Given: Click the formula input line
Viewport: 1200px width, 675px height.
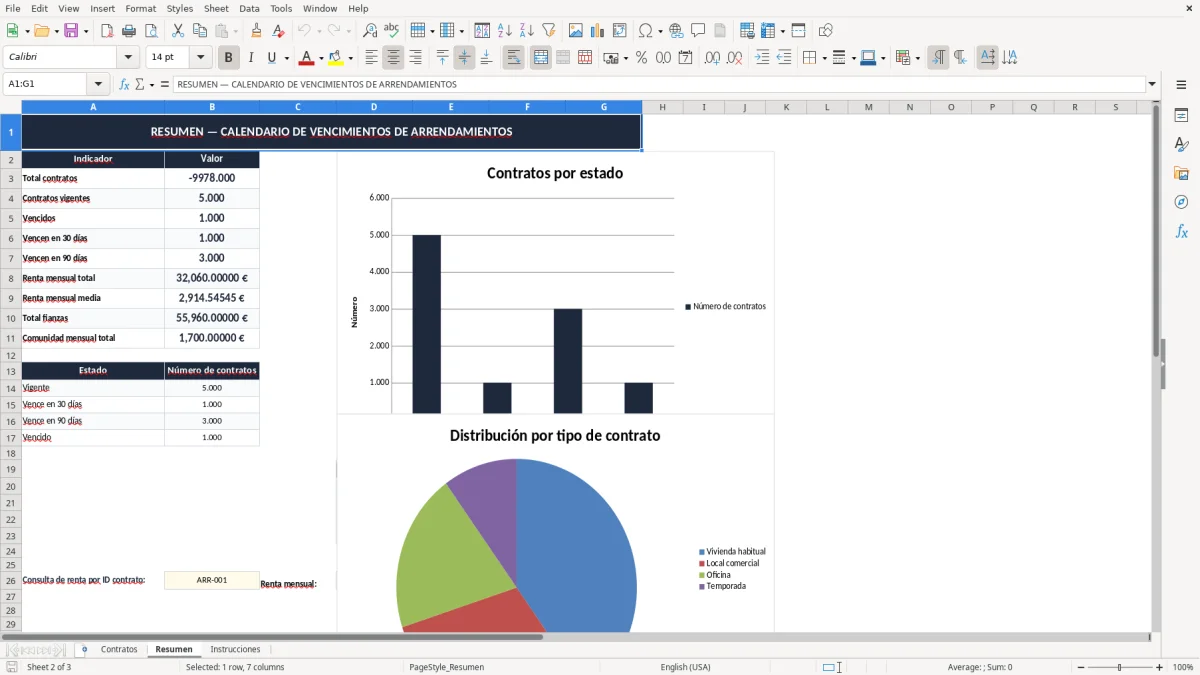Looking at the screenshot, I should 658,85.
